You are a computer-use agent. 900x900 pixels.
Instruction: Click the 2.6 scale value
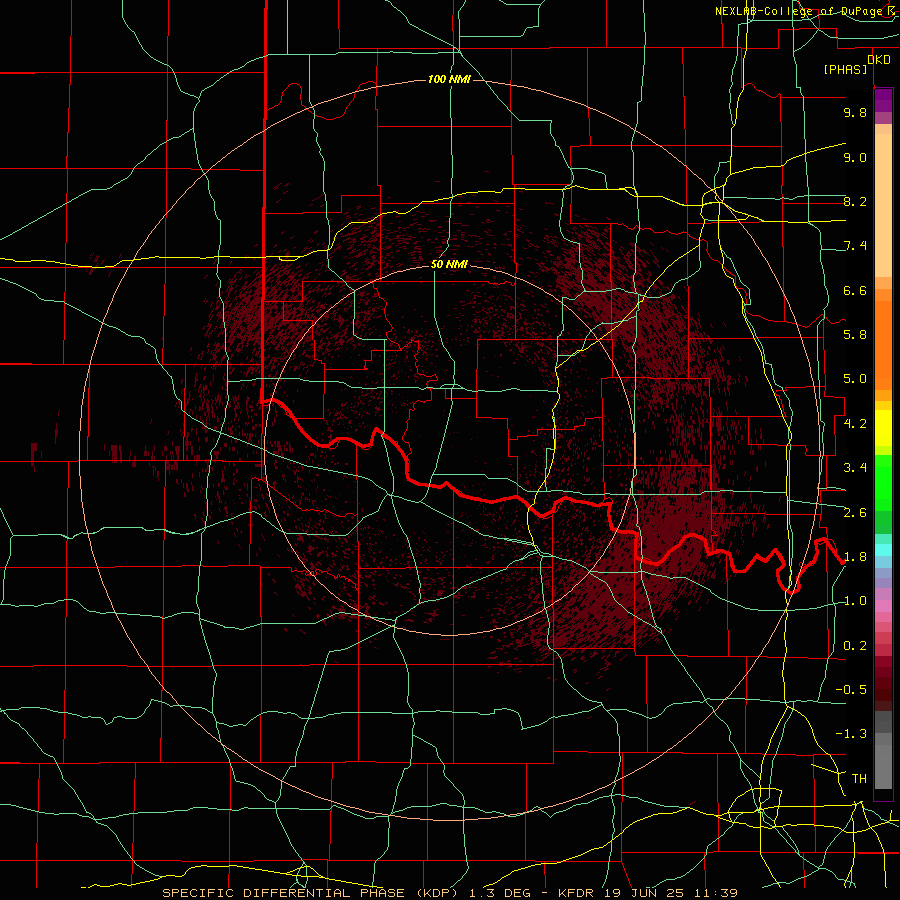pyautogui.click(x=855, y=513)
